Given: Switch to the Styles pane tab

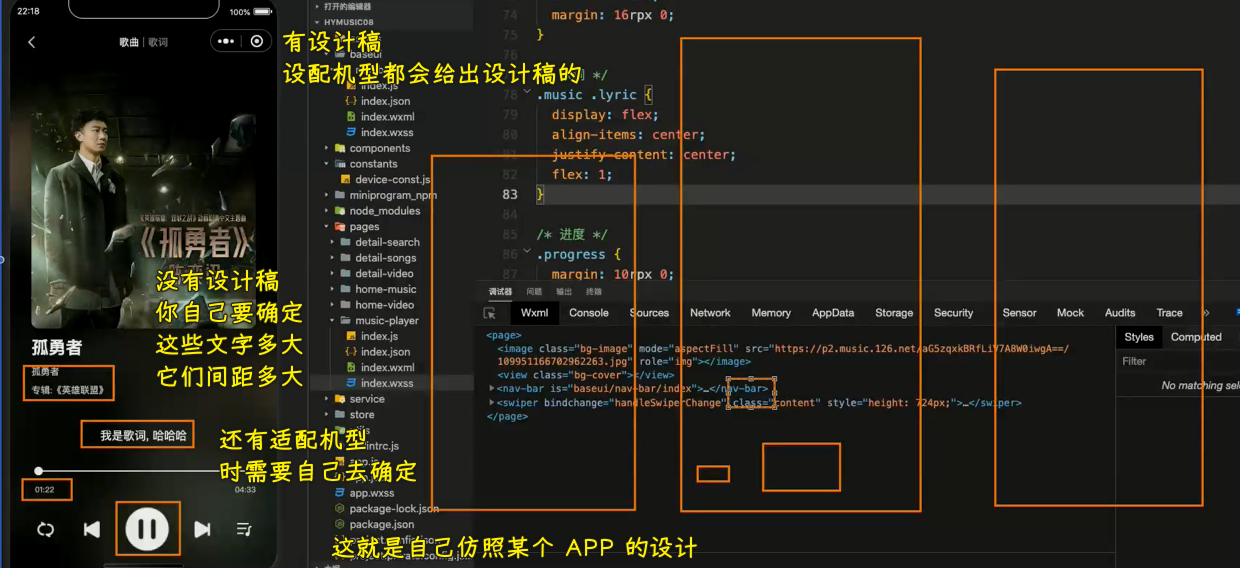Looking at the screenshot, I should 1139,337.
